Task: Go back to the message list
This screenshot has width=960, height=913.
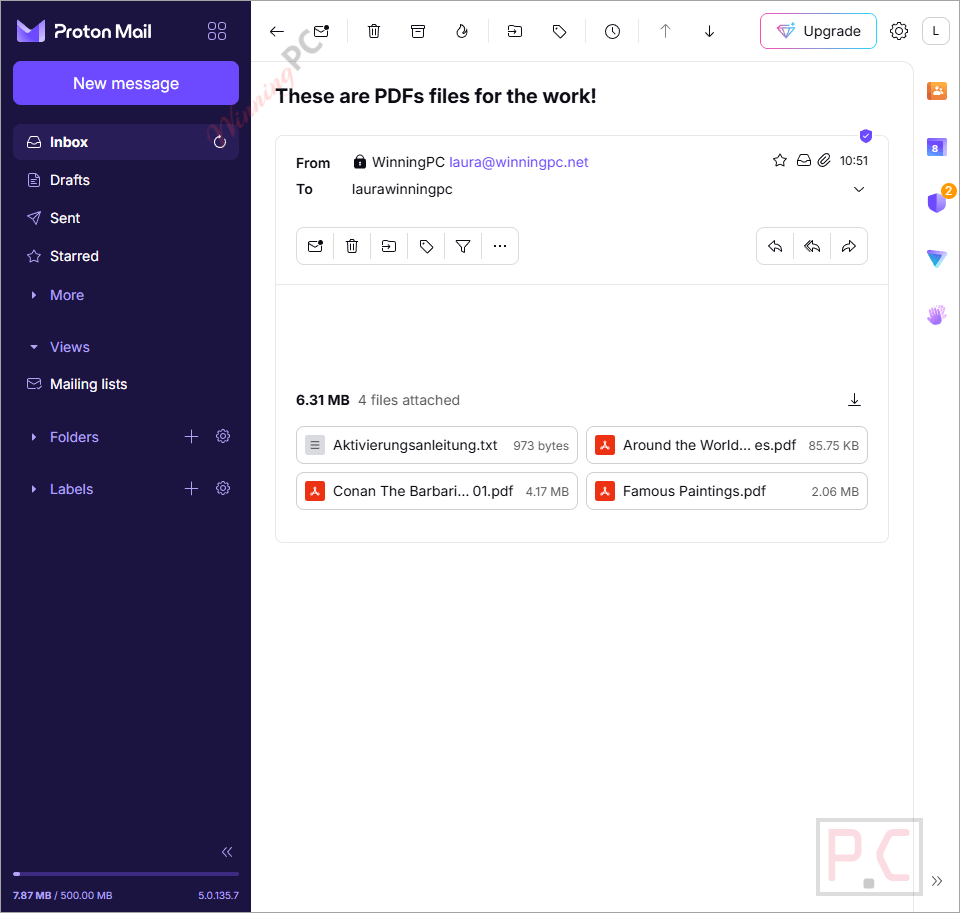Action: pos(277,31)
